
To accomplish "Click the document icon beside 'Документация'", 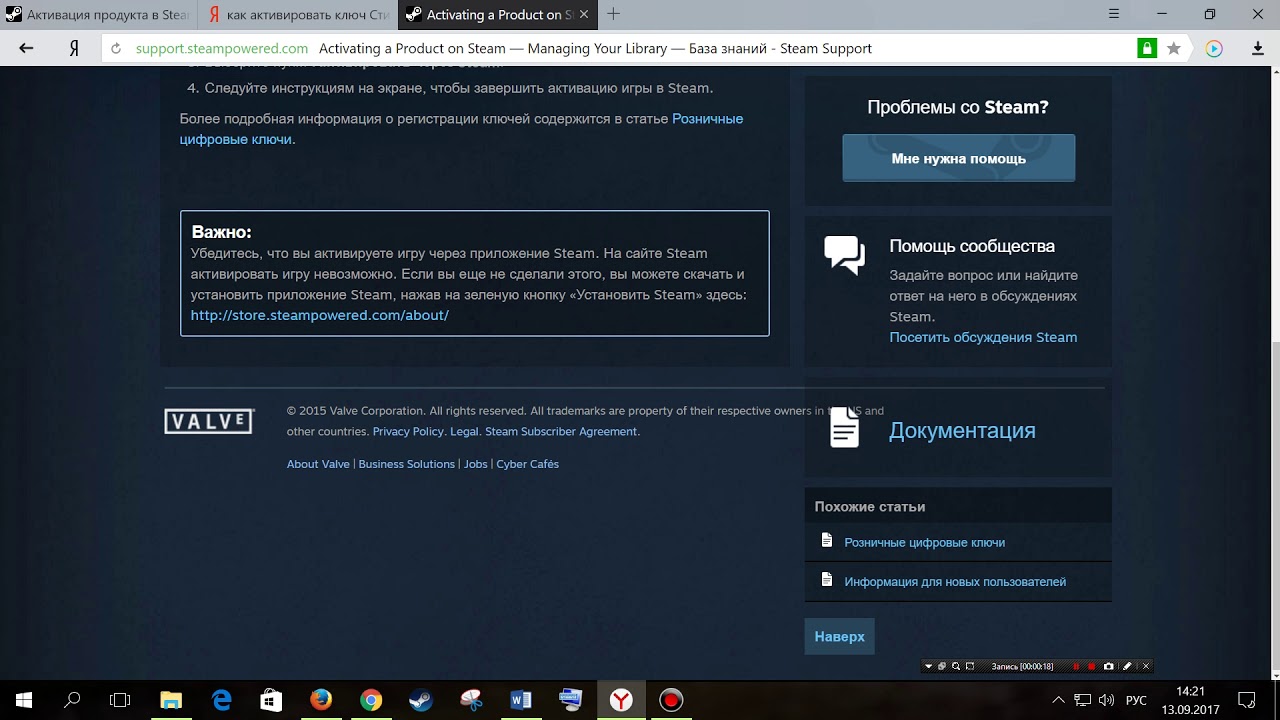I will point(844,428).
